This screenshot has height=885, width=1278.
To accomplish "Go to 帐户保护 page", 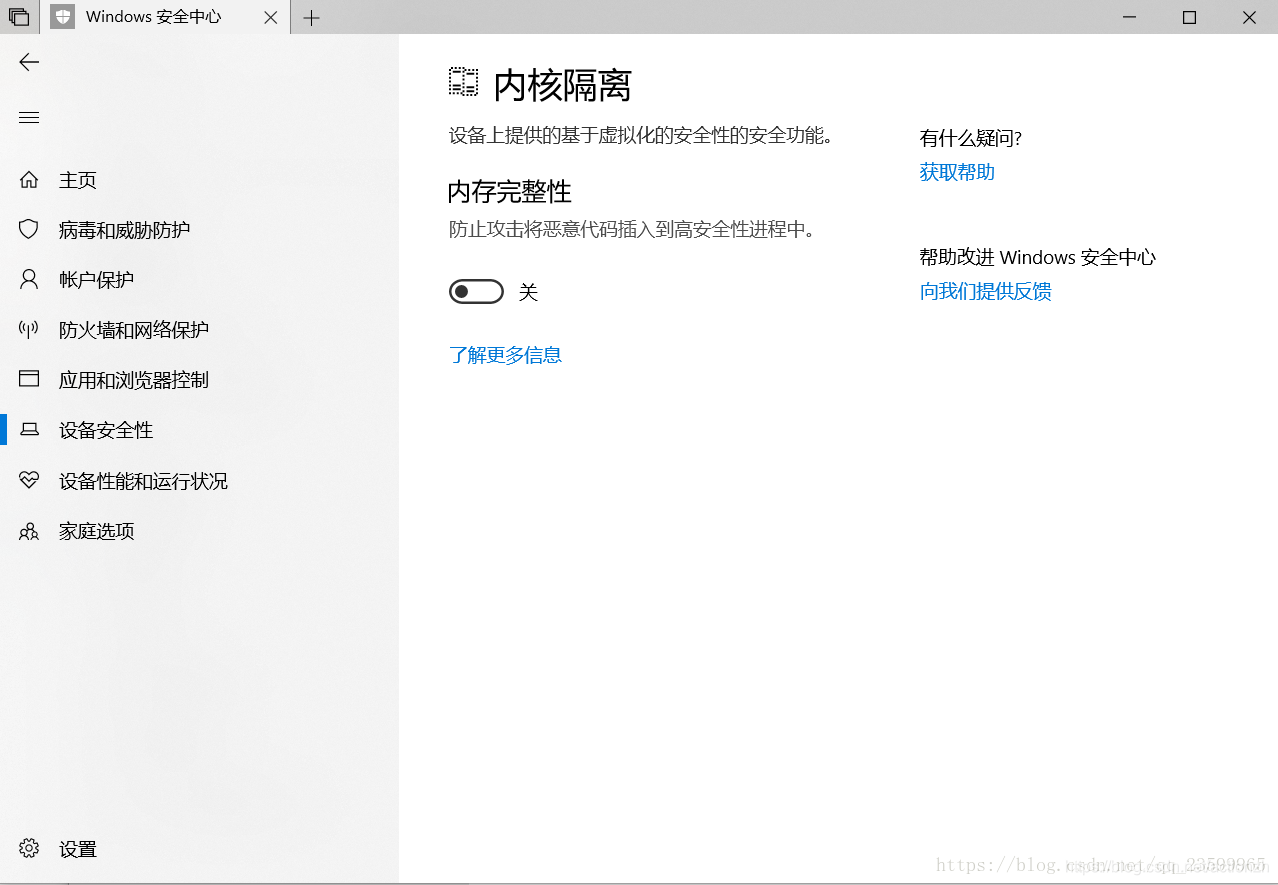I will click(x=96, y=280).
